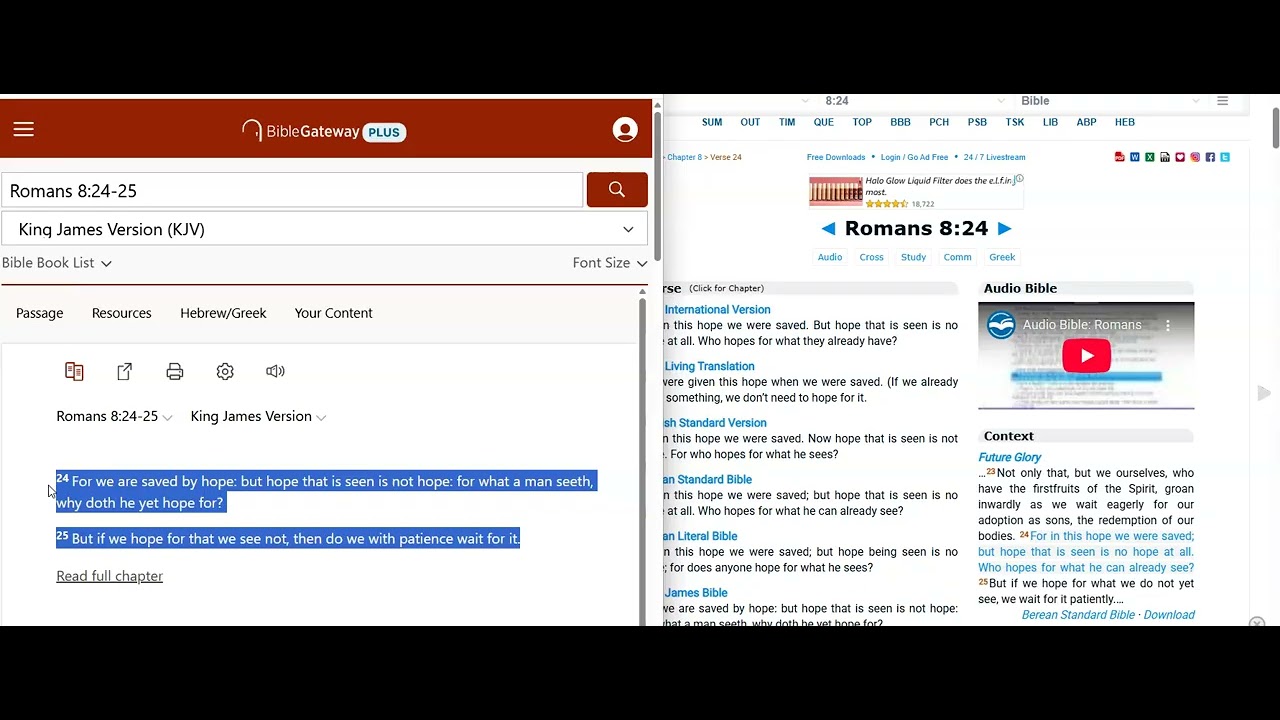
Task: Click Berean Standard Bible link in Context
Action: click(1078, 615)
